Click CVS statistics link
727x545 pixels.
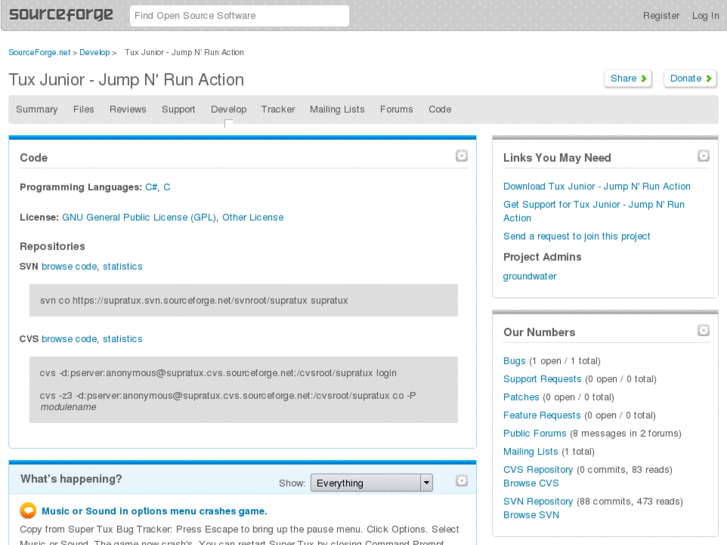pos(122,339)
